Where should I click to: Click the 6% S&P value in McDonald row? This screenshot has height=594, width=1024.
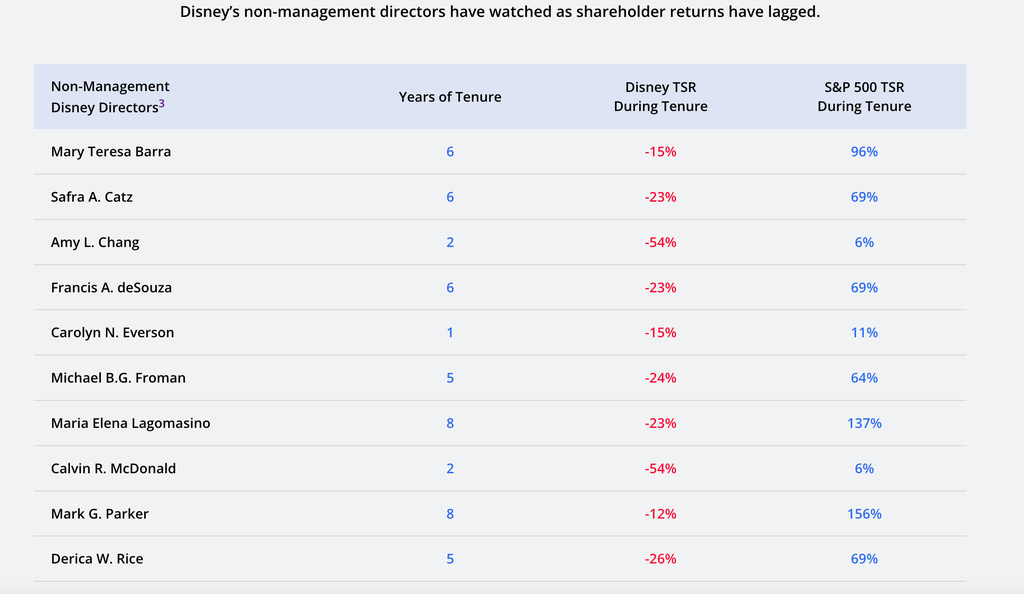pyautogui.click(x=864, y=468)
